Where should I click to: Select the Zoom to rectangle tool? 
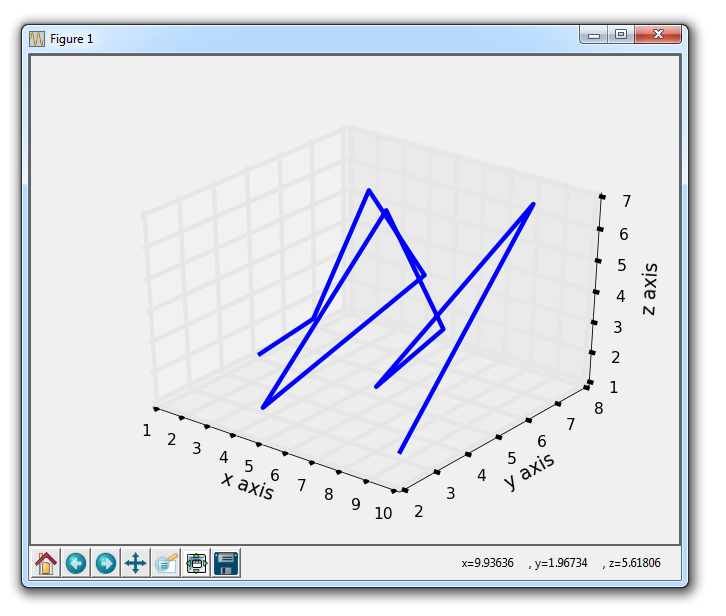166,563
